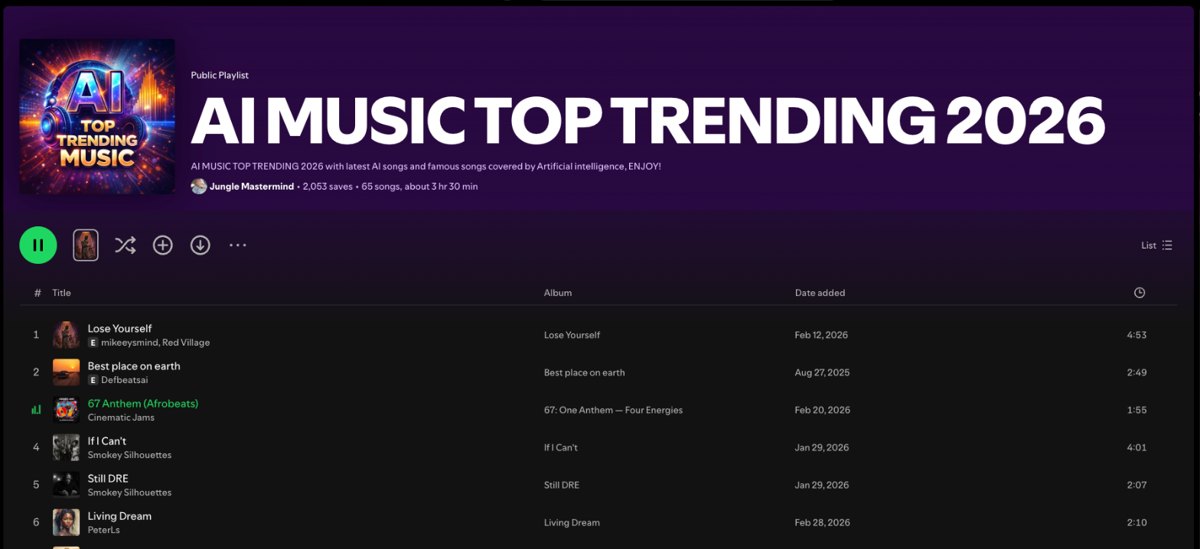Viewport: 1200px width, 549px height.
Task: Click the now-playing equalizer icon for track 3
Action: coord(37,410)
